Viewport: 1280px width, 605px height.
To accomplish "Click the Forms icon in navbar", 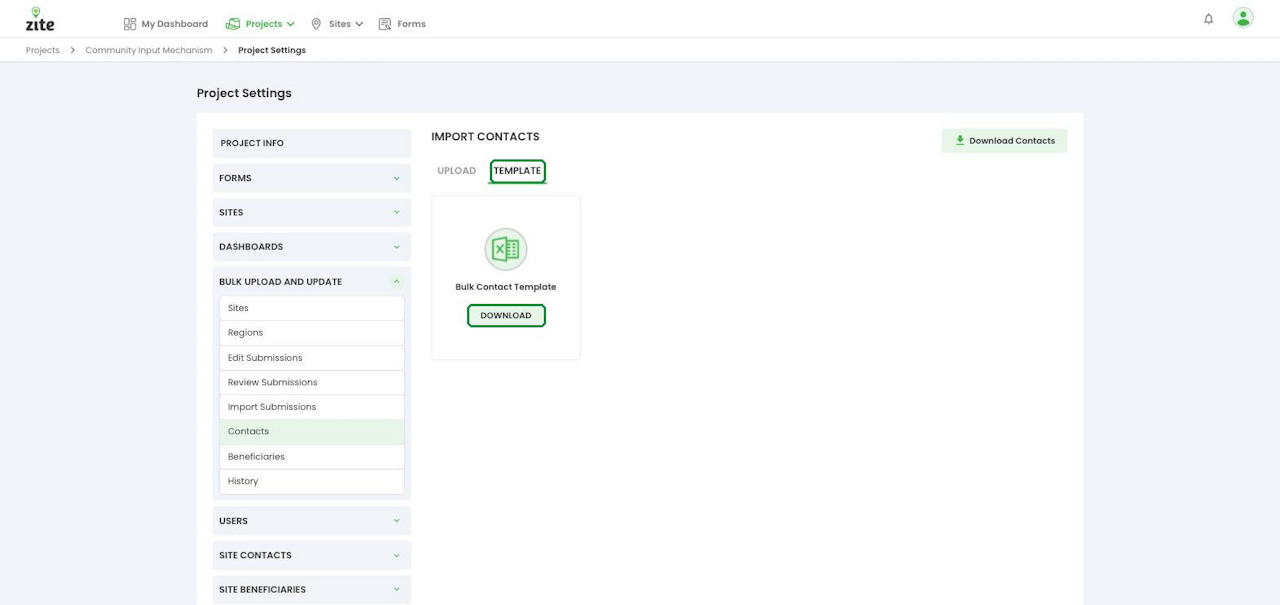I will coord(385,24).
